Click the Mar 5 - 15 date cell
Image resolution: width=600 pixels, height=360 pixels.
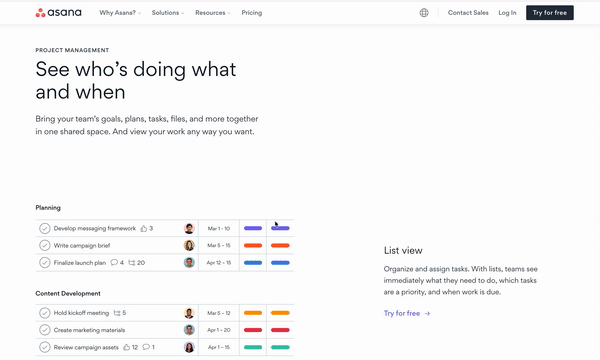point(219,245)
